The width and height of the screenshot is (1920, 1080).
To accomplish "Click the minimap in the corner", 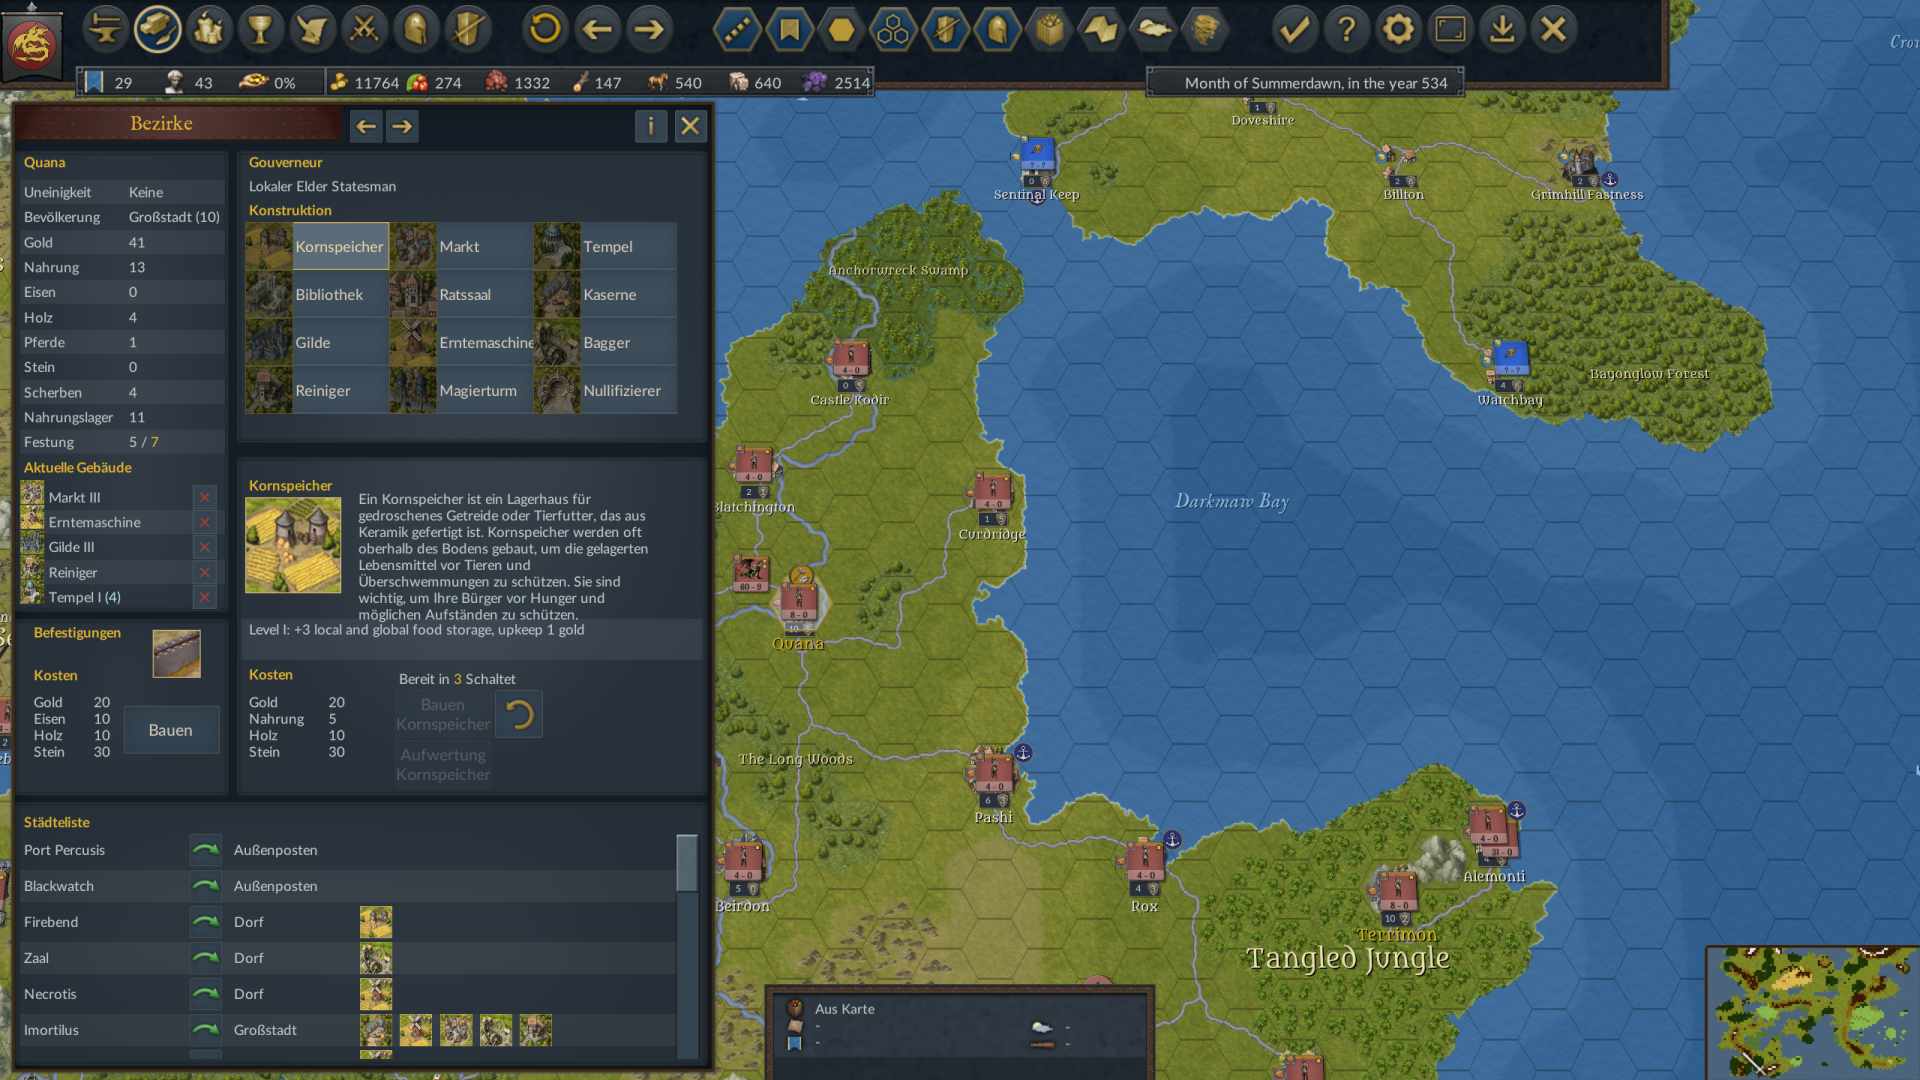I will pos(1812,1013).
